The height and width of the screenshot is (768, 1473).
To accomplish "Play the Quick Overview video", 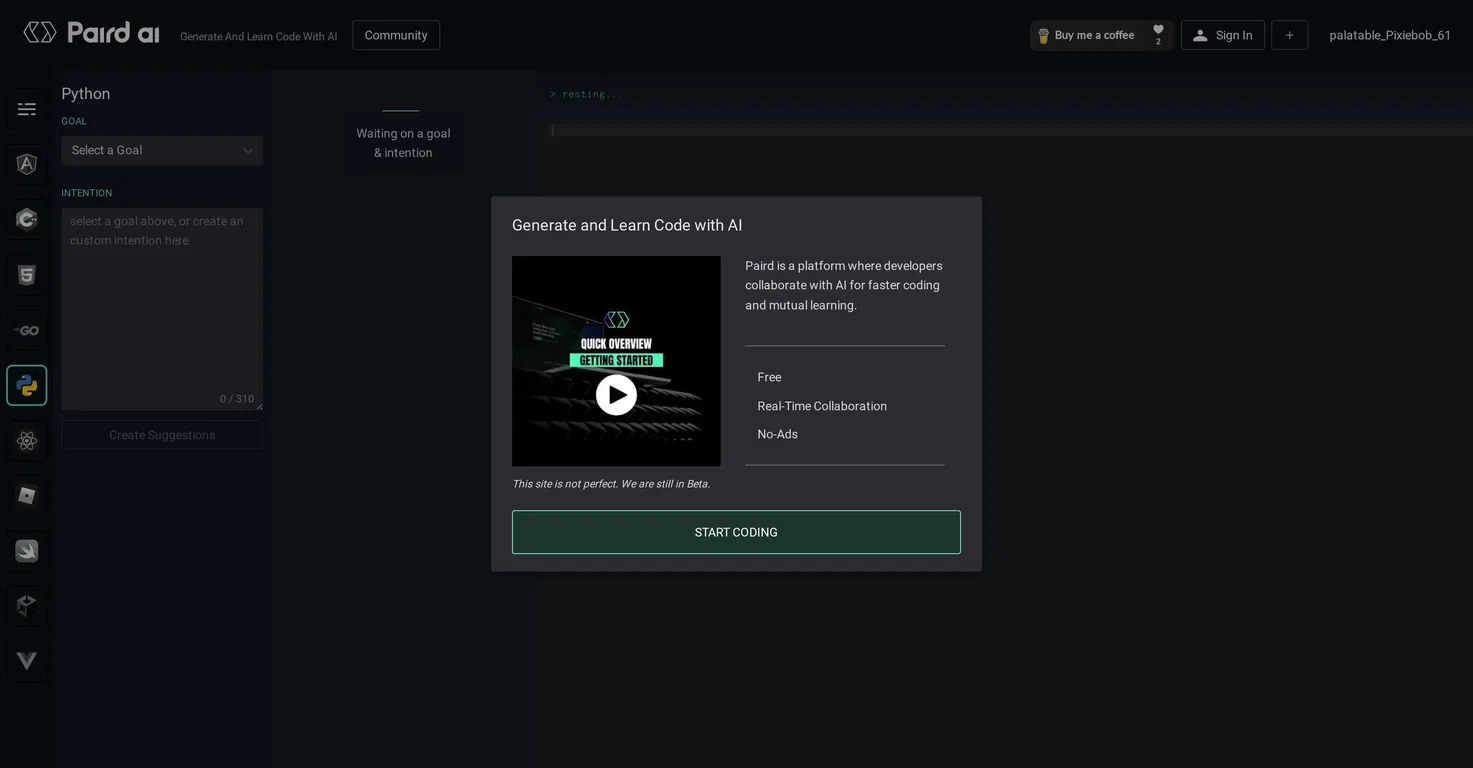I will point(616,395).
